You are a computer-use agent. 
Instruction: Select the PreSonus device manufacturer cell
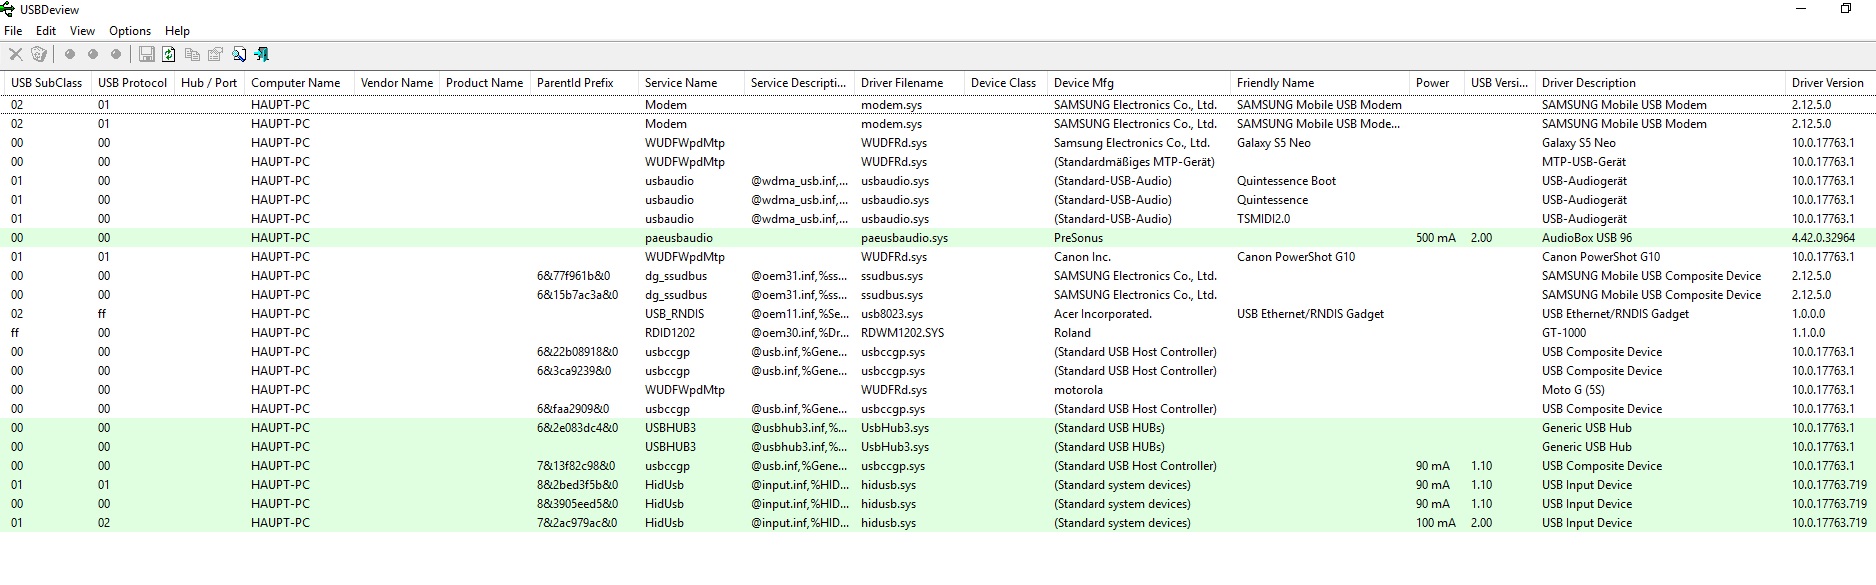(1078, 238)
